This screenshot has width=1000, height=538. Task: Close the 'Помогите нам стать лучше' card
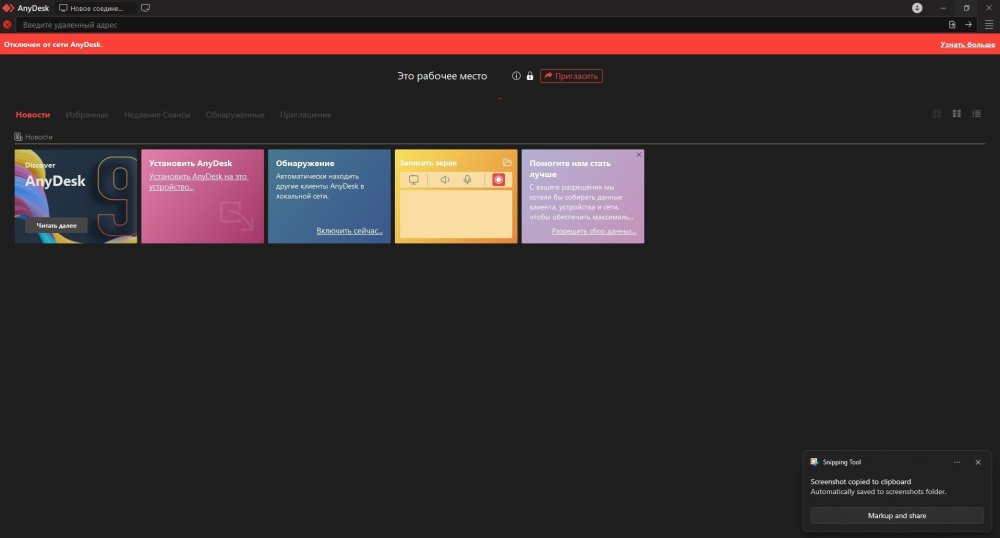(x=639, y=155)
